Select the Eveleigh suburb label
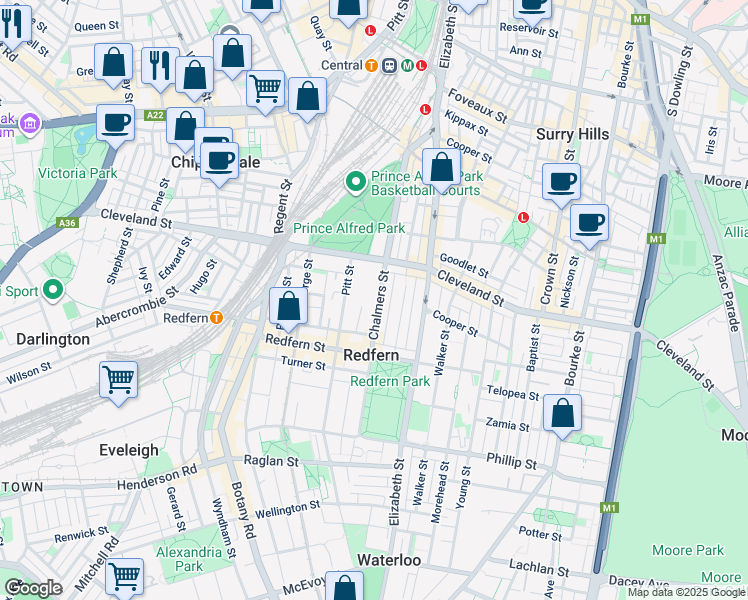 tap(129, 450)
